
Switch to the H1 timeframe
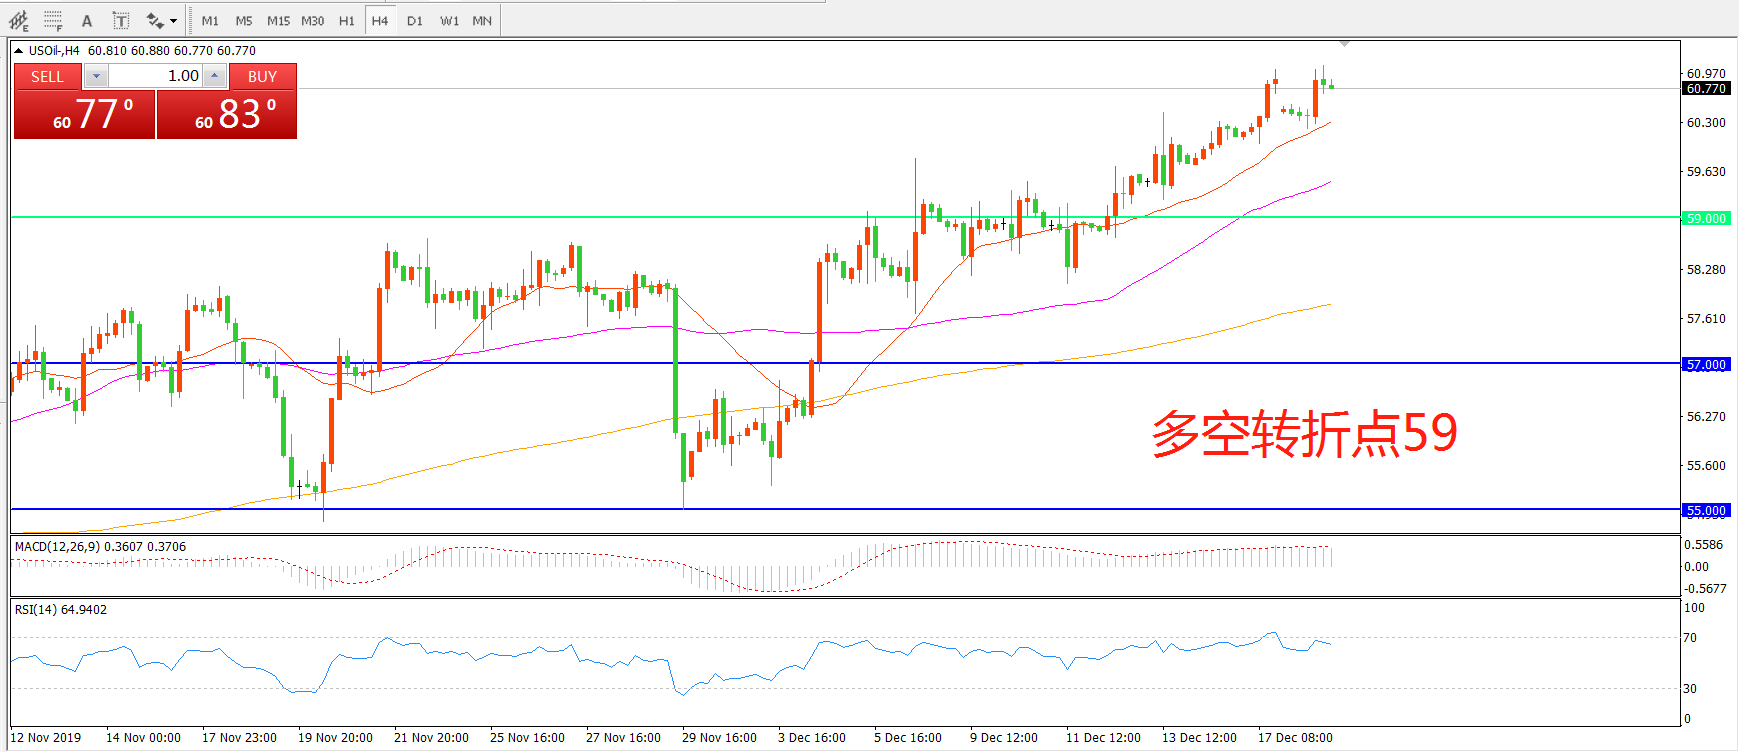click(346, 20)
